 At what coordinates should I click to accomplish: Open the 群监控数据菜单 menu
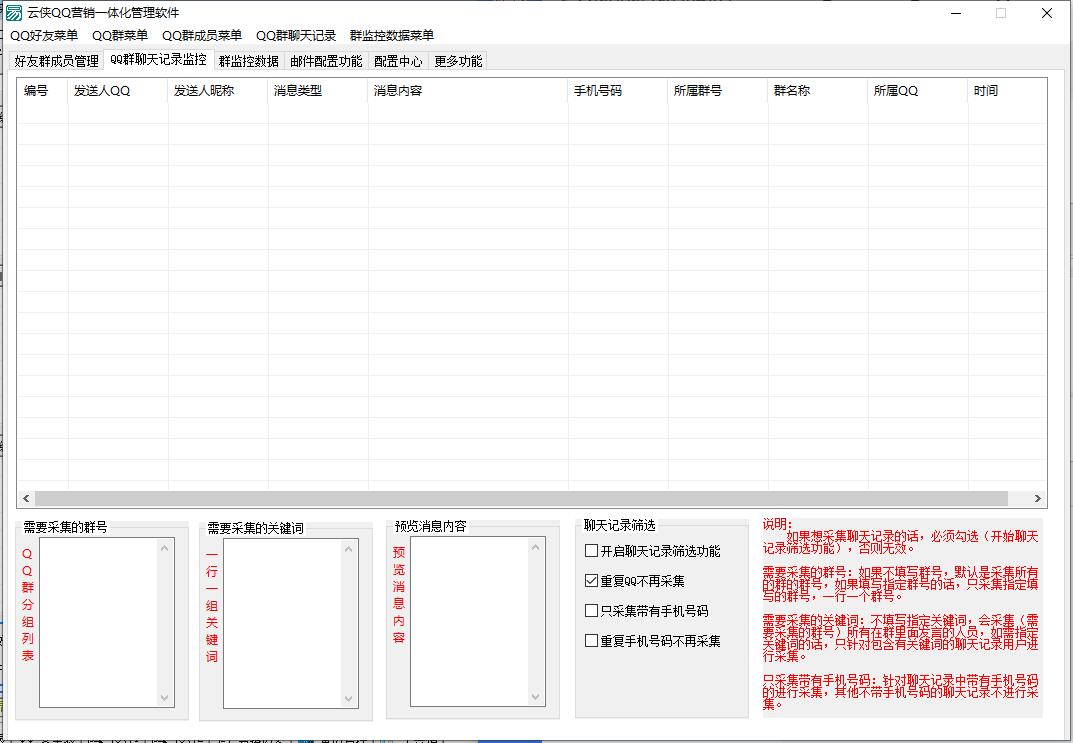[x=391, y=36]
